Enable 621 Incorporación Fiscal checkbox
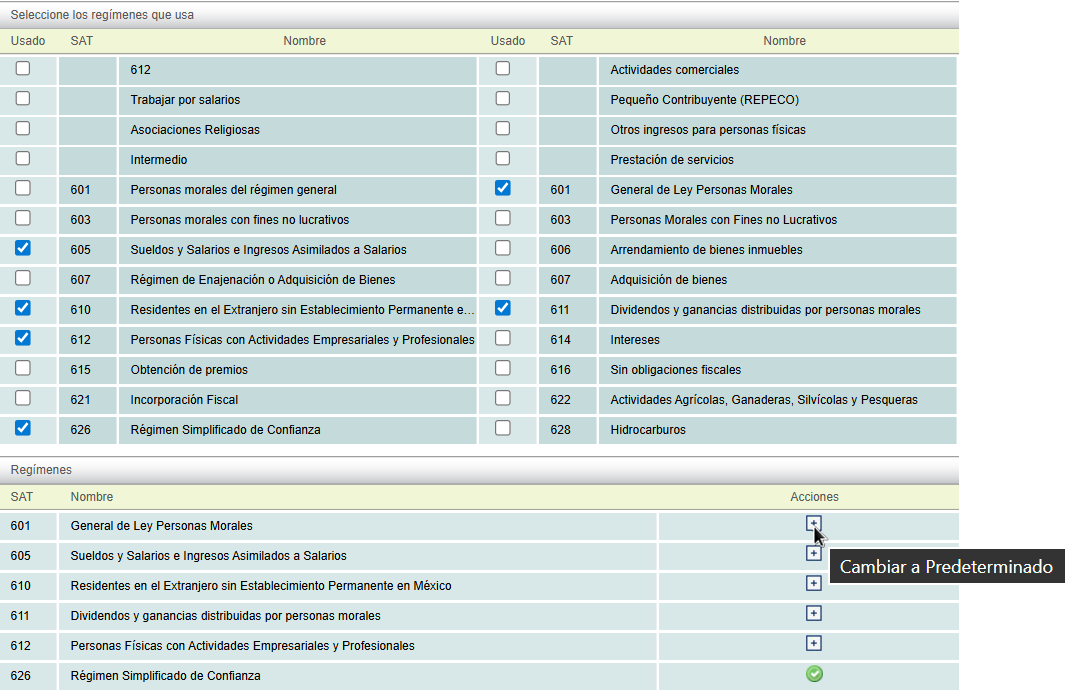The width and height of the screenshot is (1068, 691). (x=23, y=398)
